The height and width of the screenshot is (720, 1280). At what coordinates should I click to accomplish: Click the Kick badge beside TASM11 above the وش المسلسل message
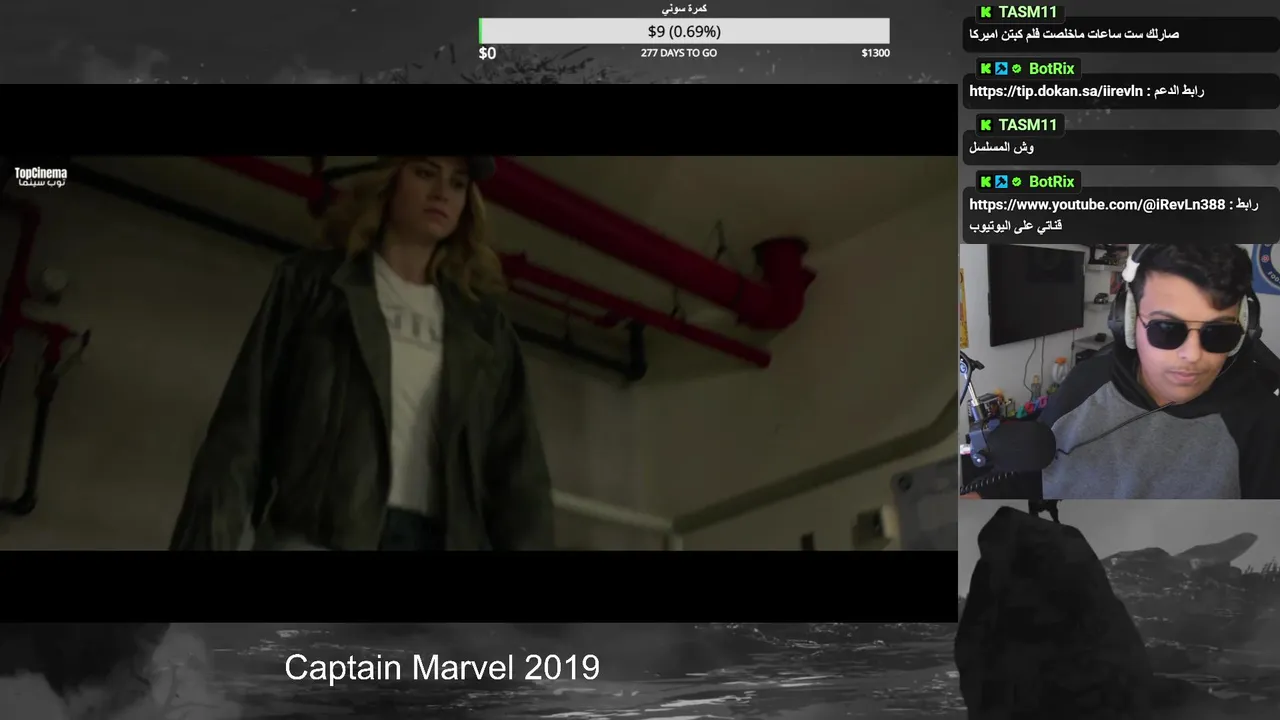click(x=986, y=125)
